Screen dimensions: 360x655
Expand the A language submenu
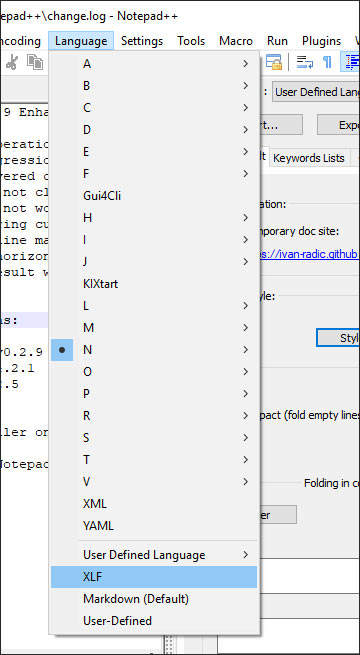tap(154, 64)
